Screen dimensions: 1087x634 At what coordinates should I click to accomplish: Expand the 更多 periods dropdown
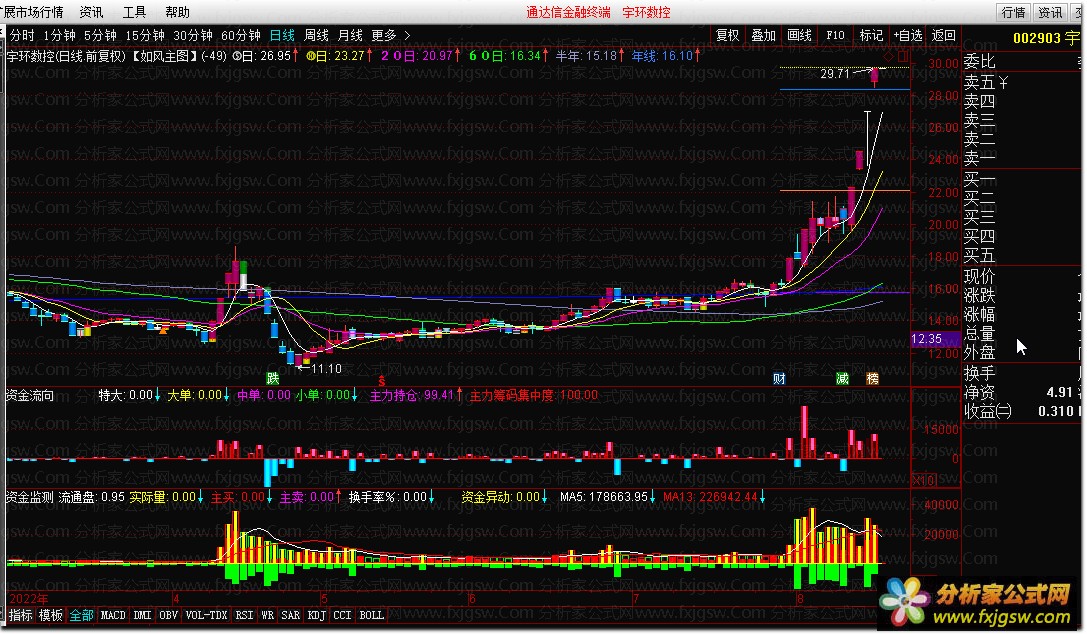point(390,35)
